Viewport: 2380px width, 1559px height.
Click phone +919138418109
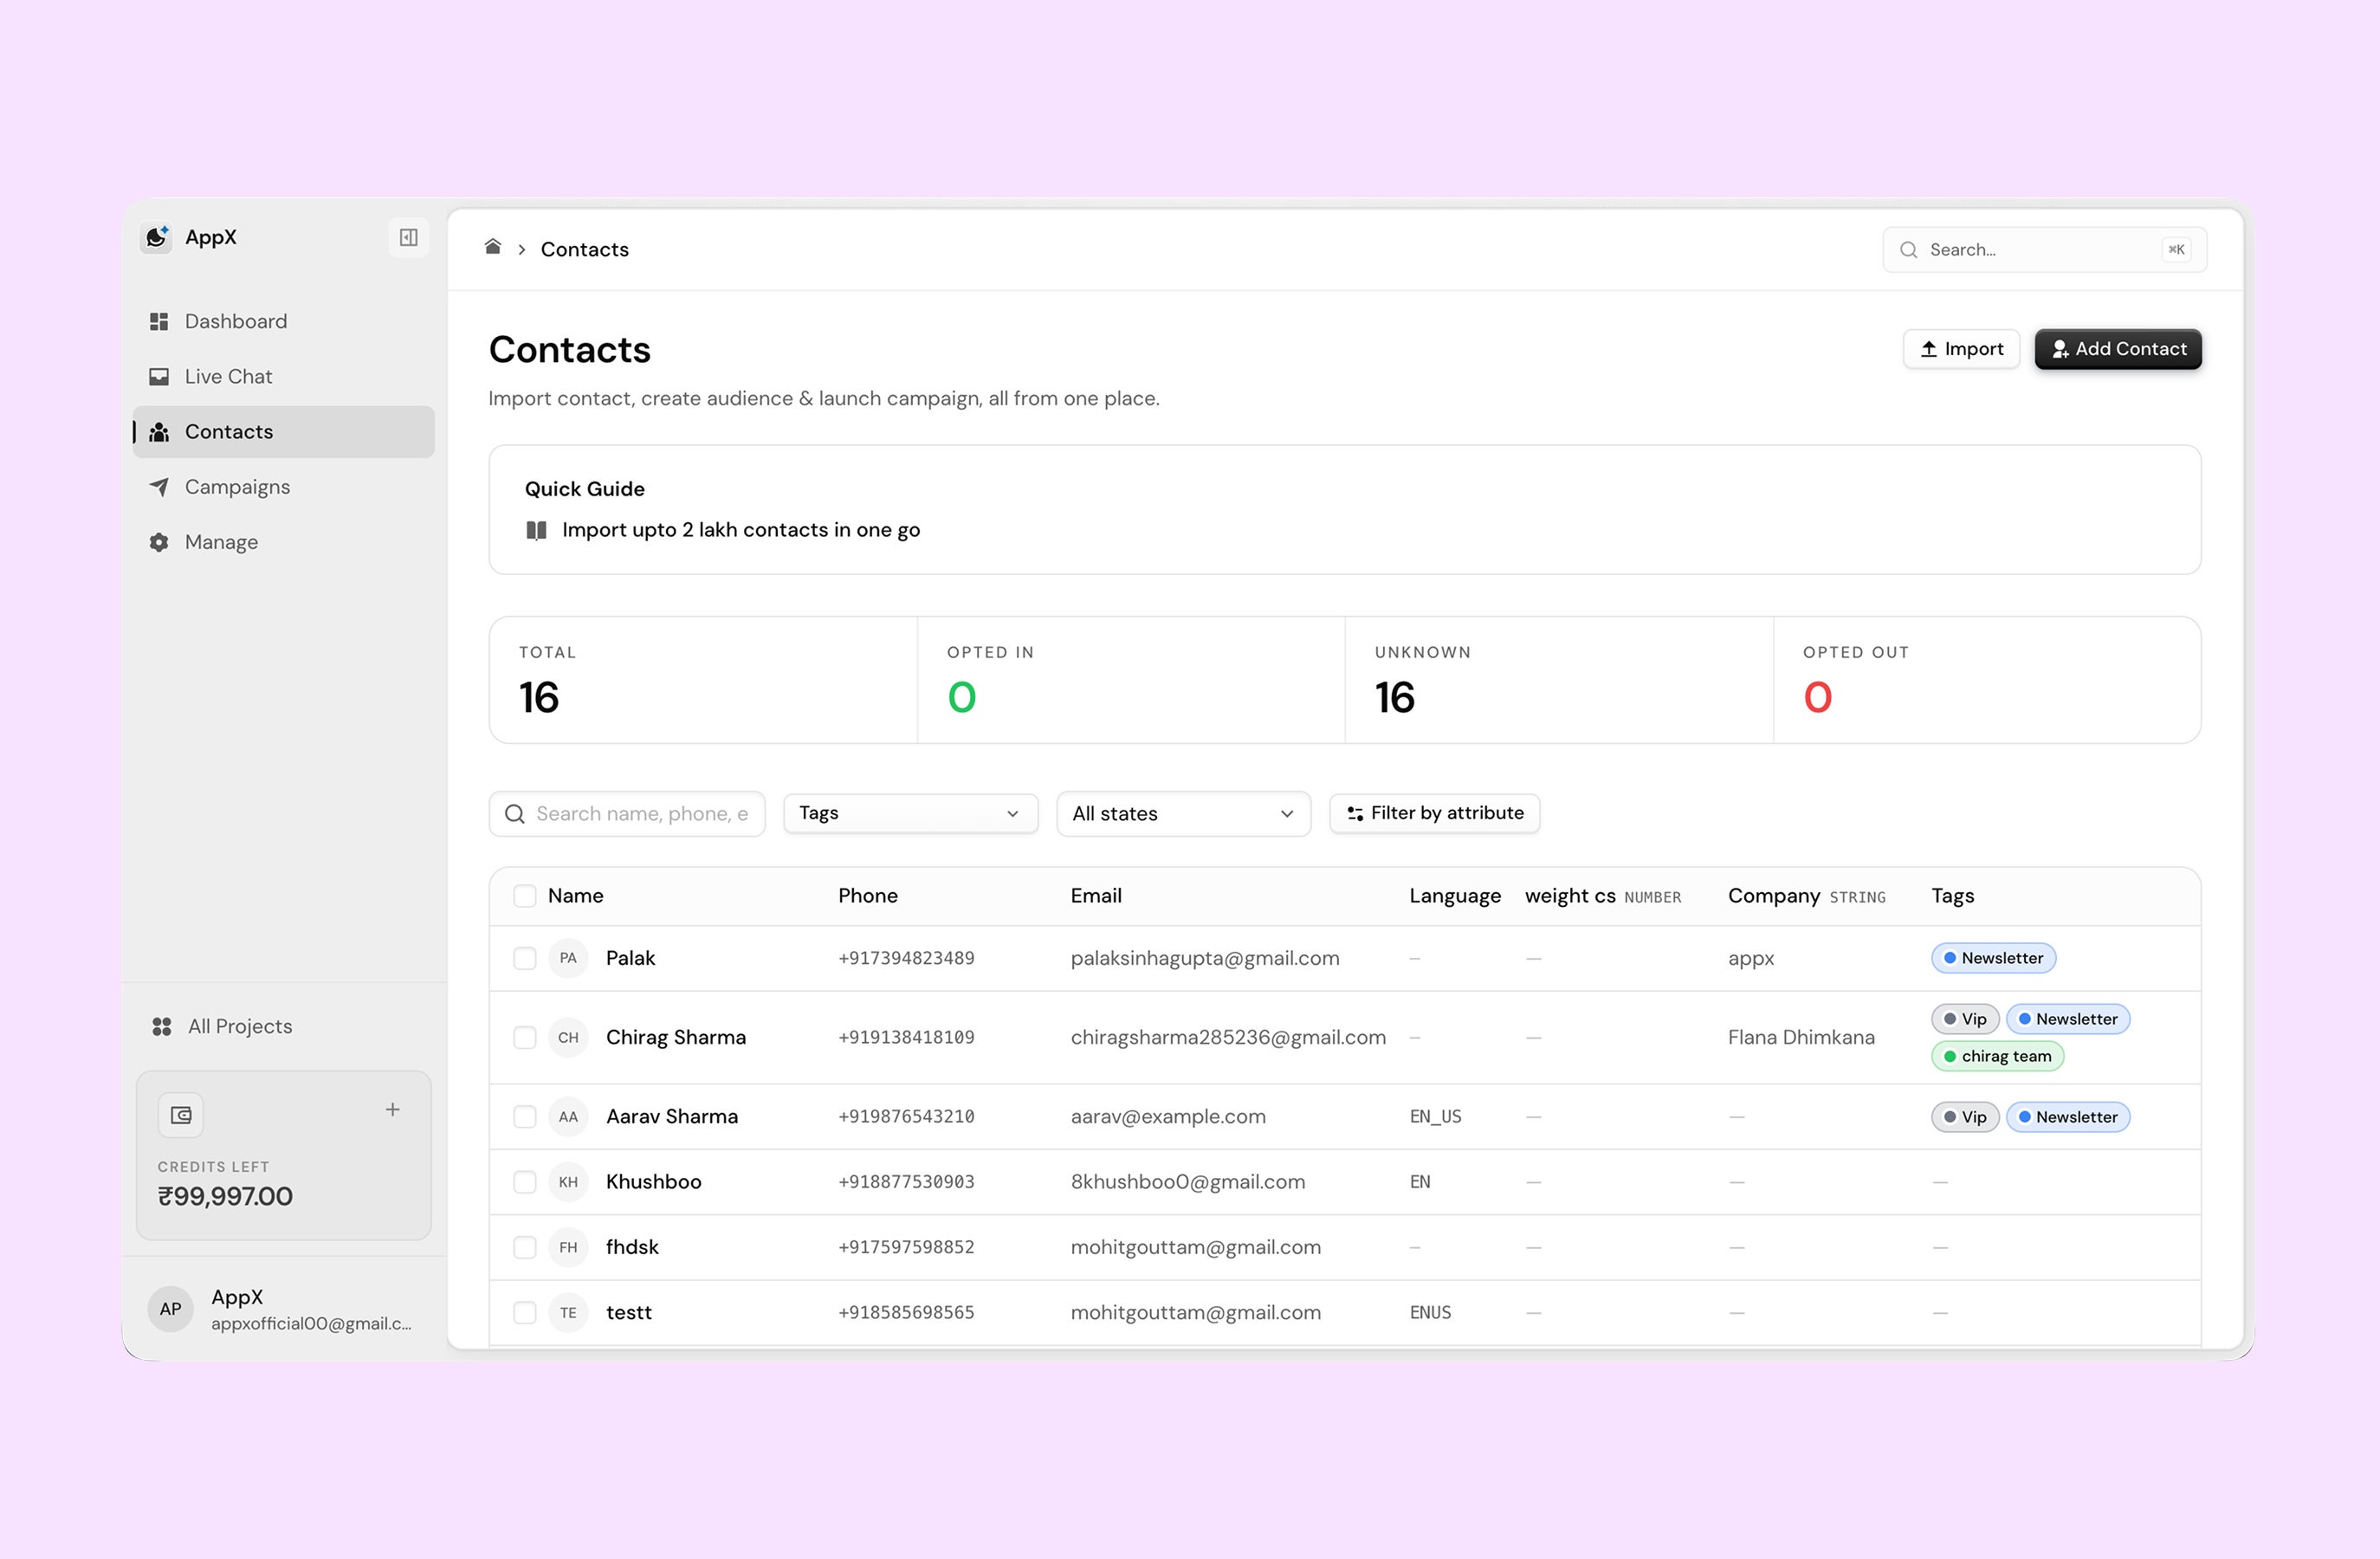(906, 1037)
